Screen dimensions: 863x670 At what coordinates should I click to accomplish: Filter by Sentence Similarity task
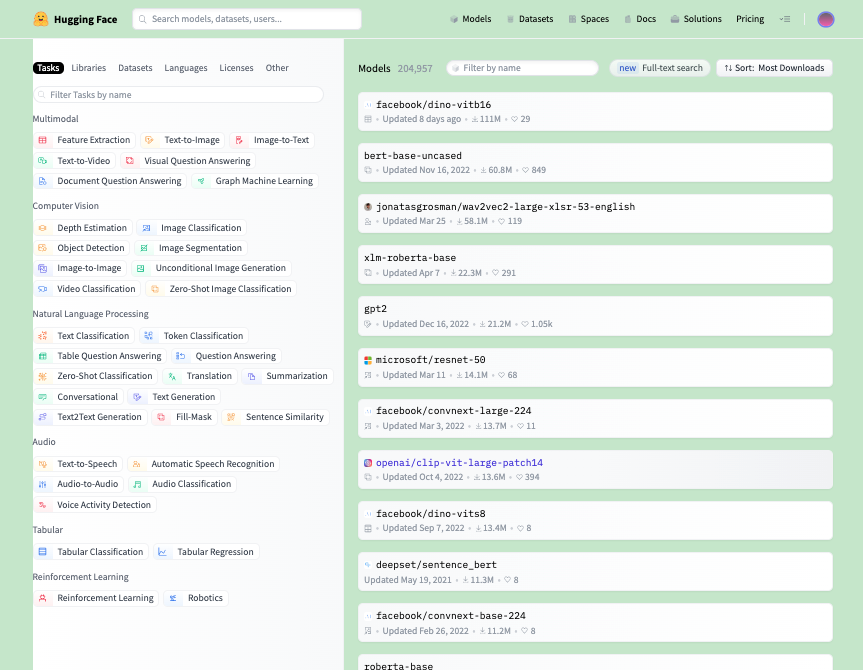pos(275,417)
